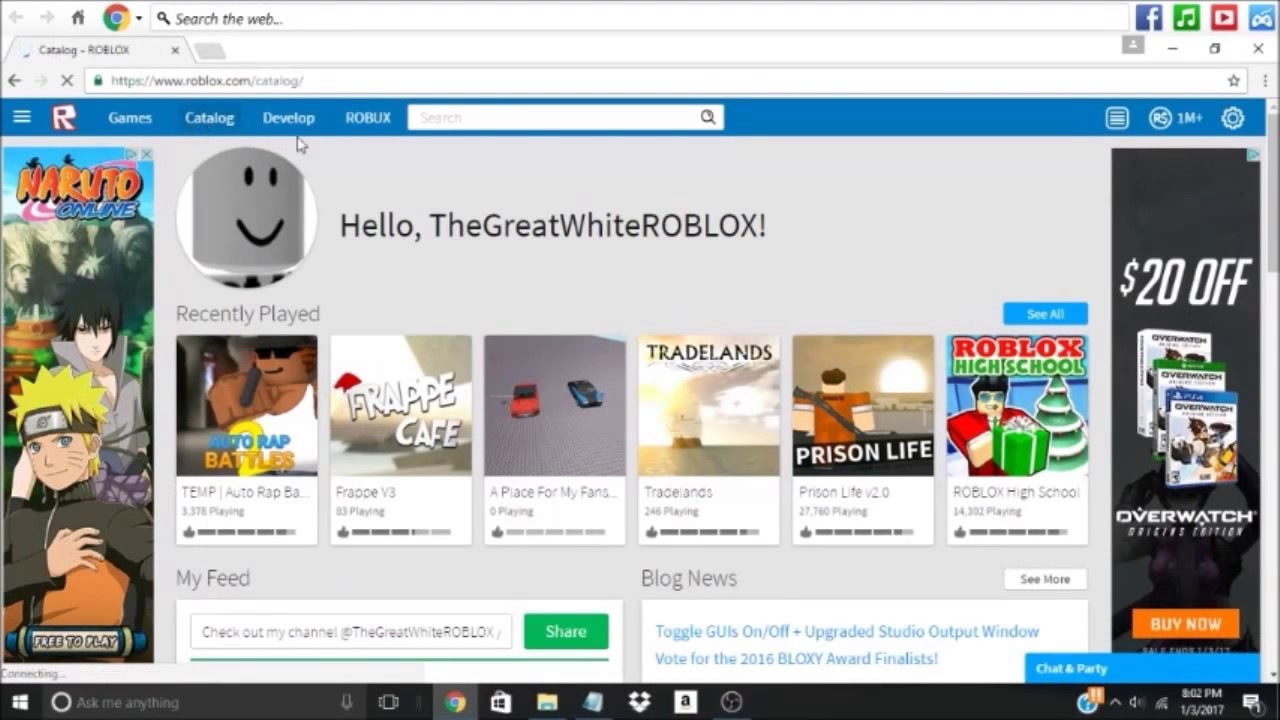This screenshot has width=1280, height=720.
Task: Open 'Toggle GUIs On/Off + Upgraded Studio Output Window' link
Action: coord(847,631)
